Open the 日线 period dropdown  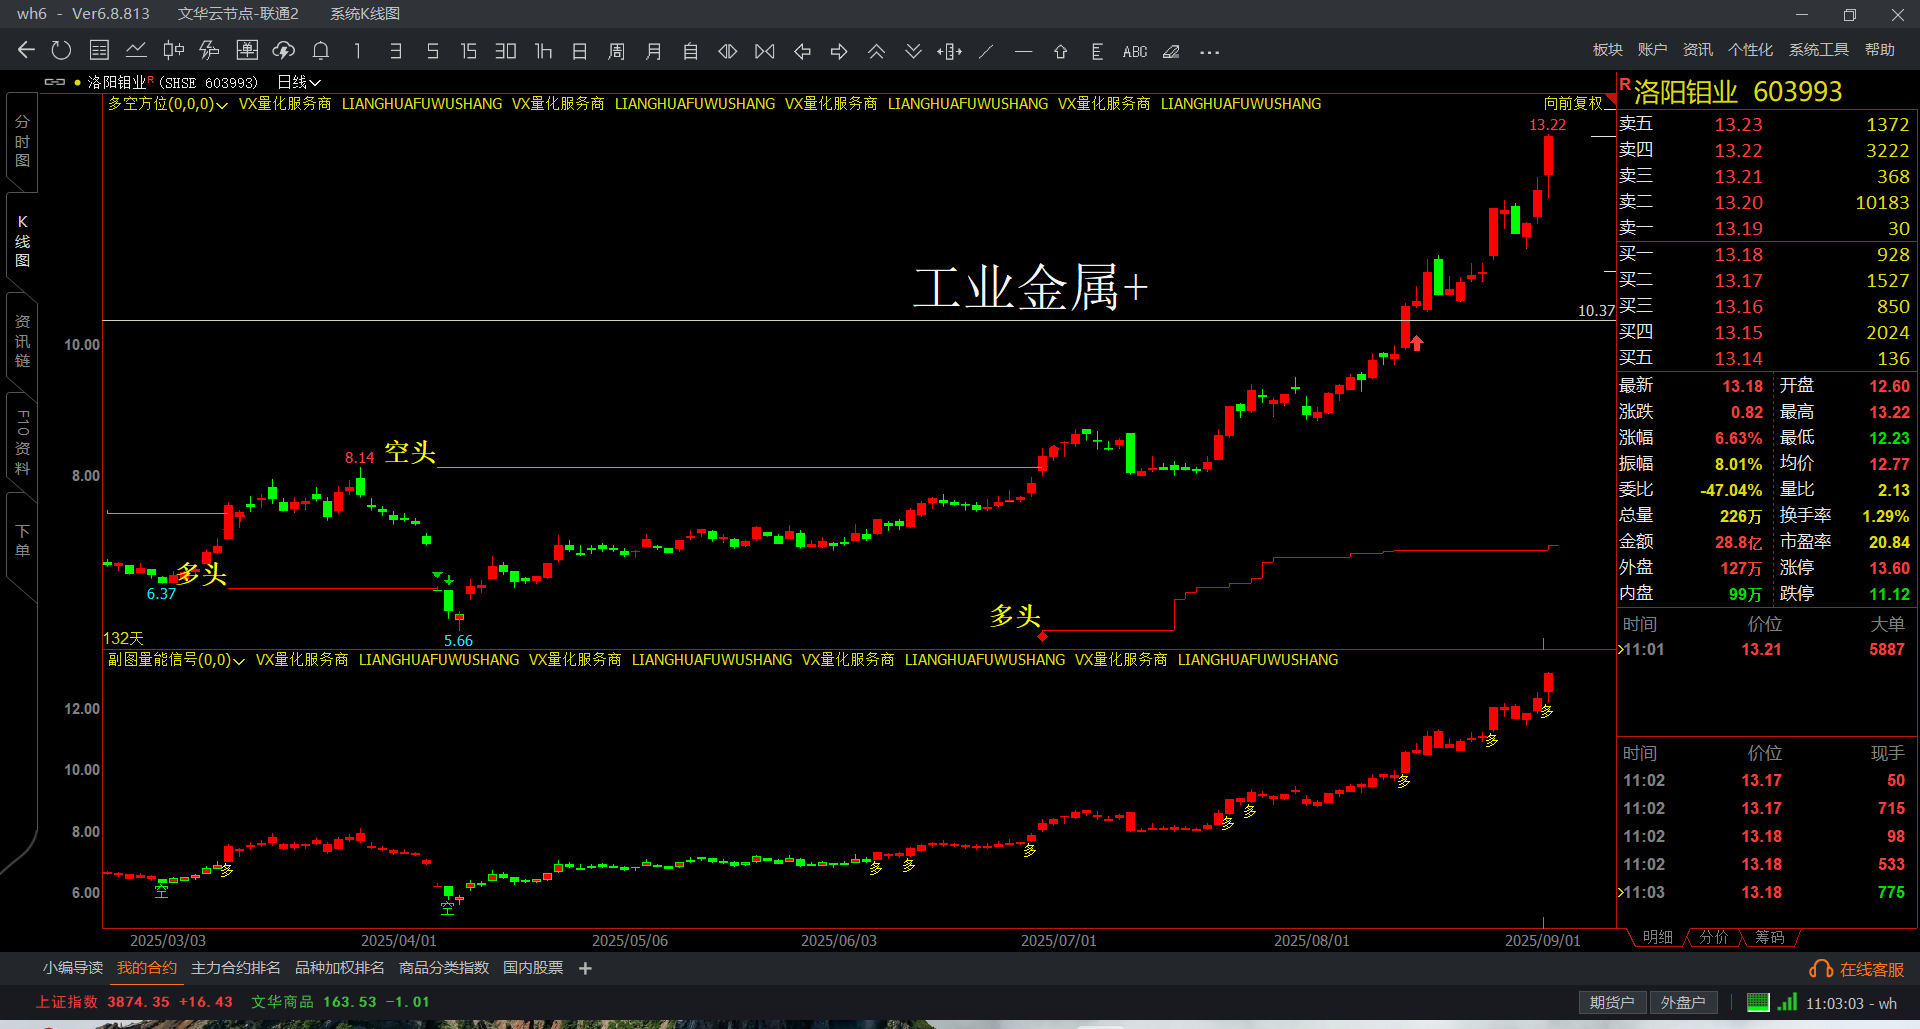[299, 82]
